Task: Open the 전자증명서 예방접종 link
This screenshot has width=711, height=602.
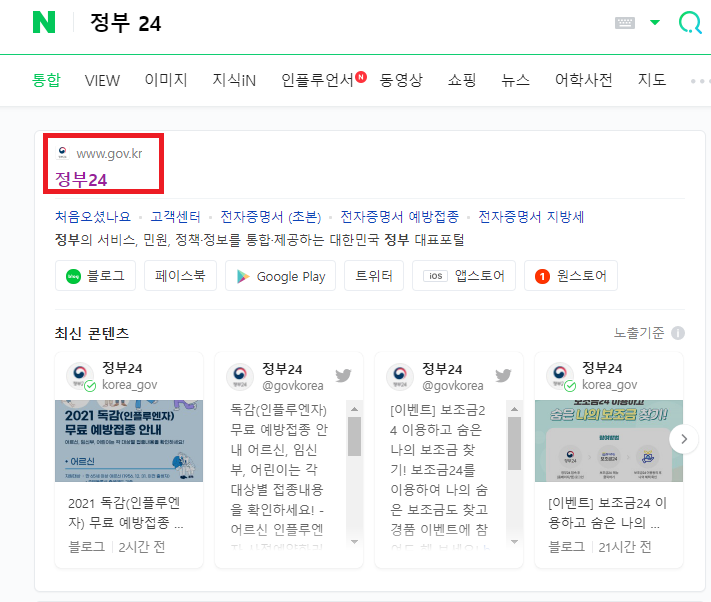Action: tap(399, 217)
